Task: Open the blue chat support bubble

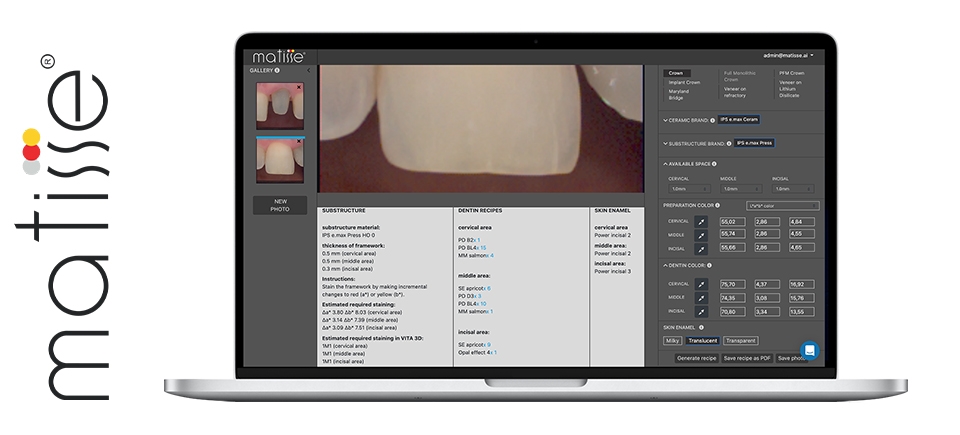Action: pos(809,350)
